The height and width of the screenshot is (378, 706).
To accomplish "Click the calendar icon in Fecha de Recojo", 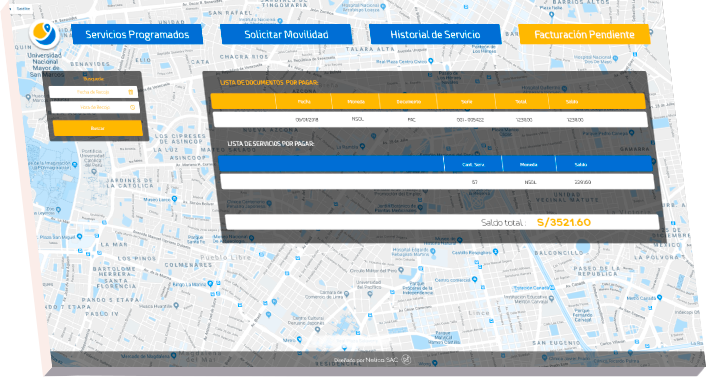I will [131, 92].
